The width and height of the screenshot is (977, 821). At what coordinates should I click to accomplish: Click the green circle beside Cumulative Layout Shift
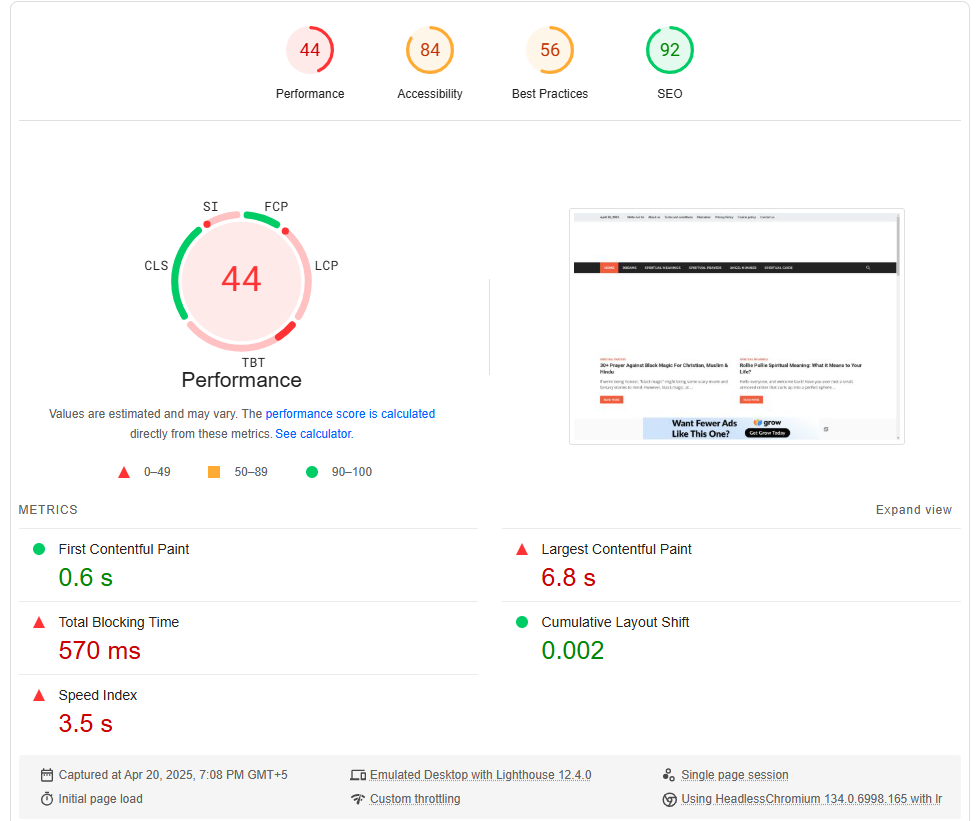(522, 622)
